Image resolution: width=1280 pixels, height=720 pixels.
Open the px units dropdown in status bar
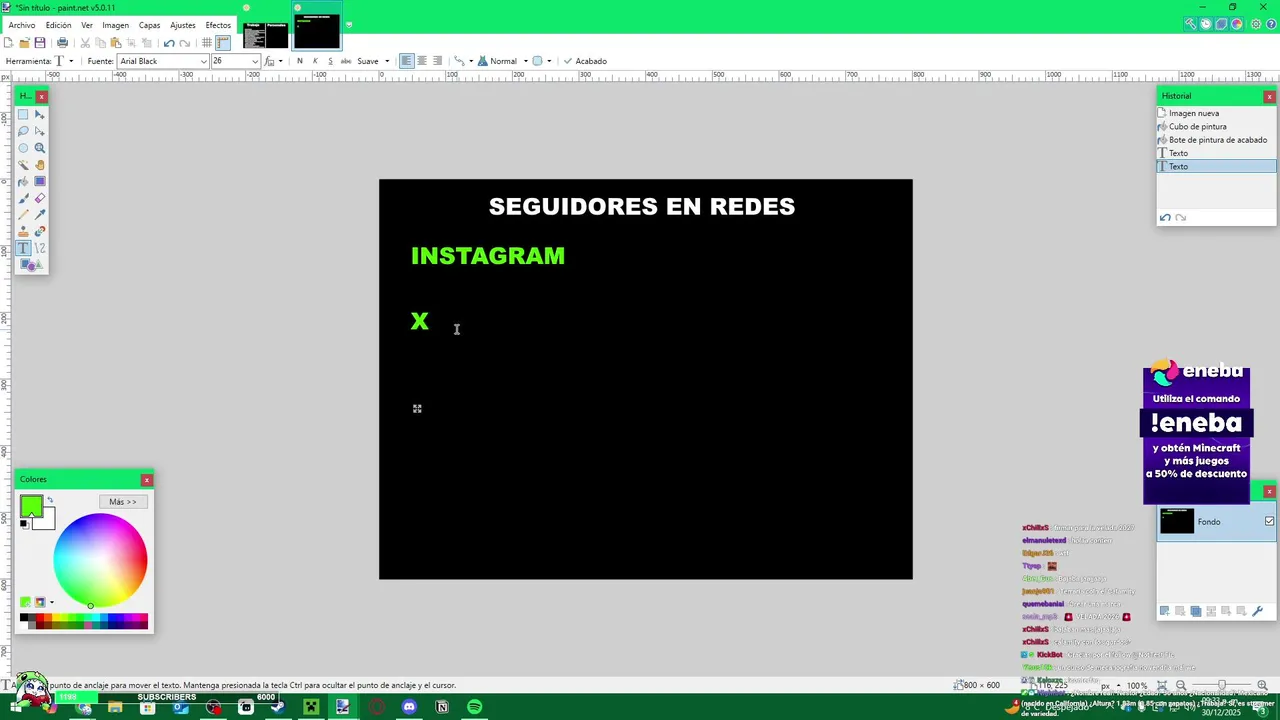pos(1109,686)
